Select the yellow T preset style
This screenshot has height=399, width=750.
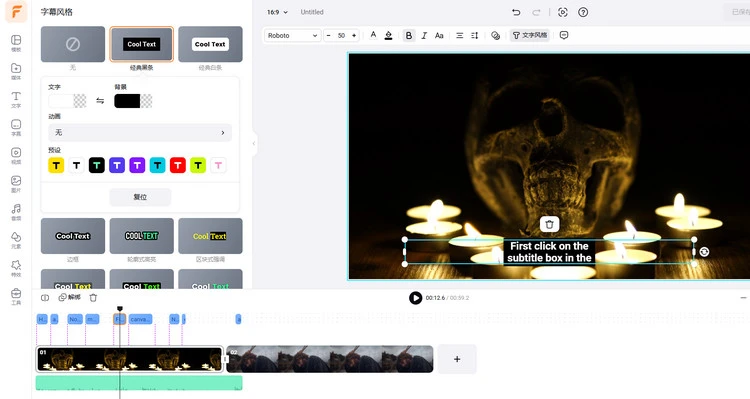coord(56,166)
